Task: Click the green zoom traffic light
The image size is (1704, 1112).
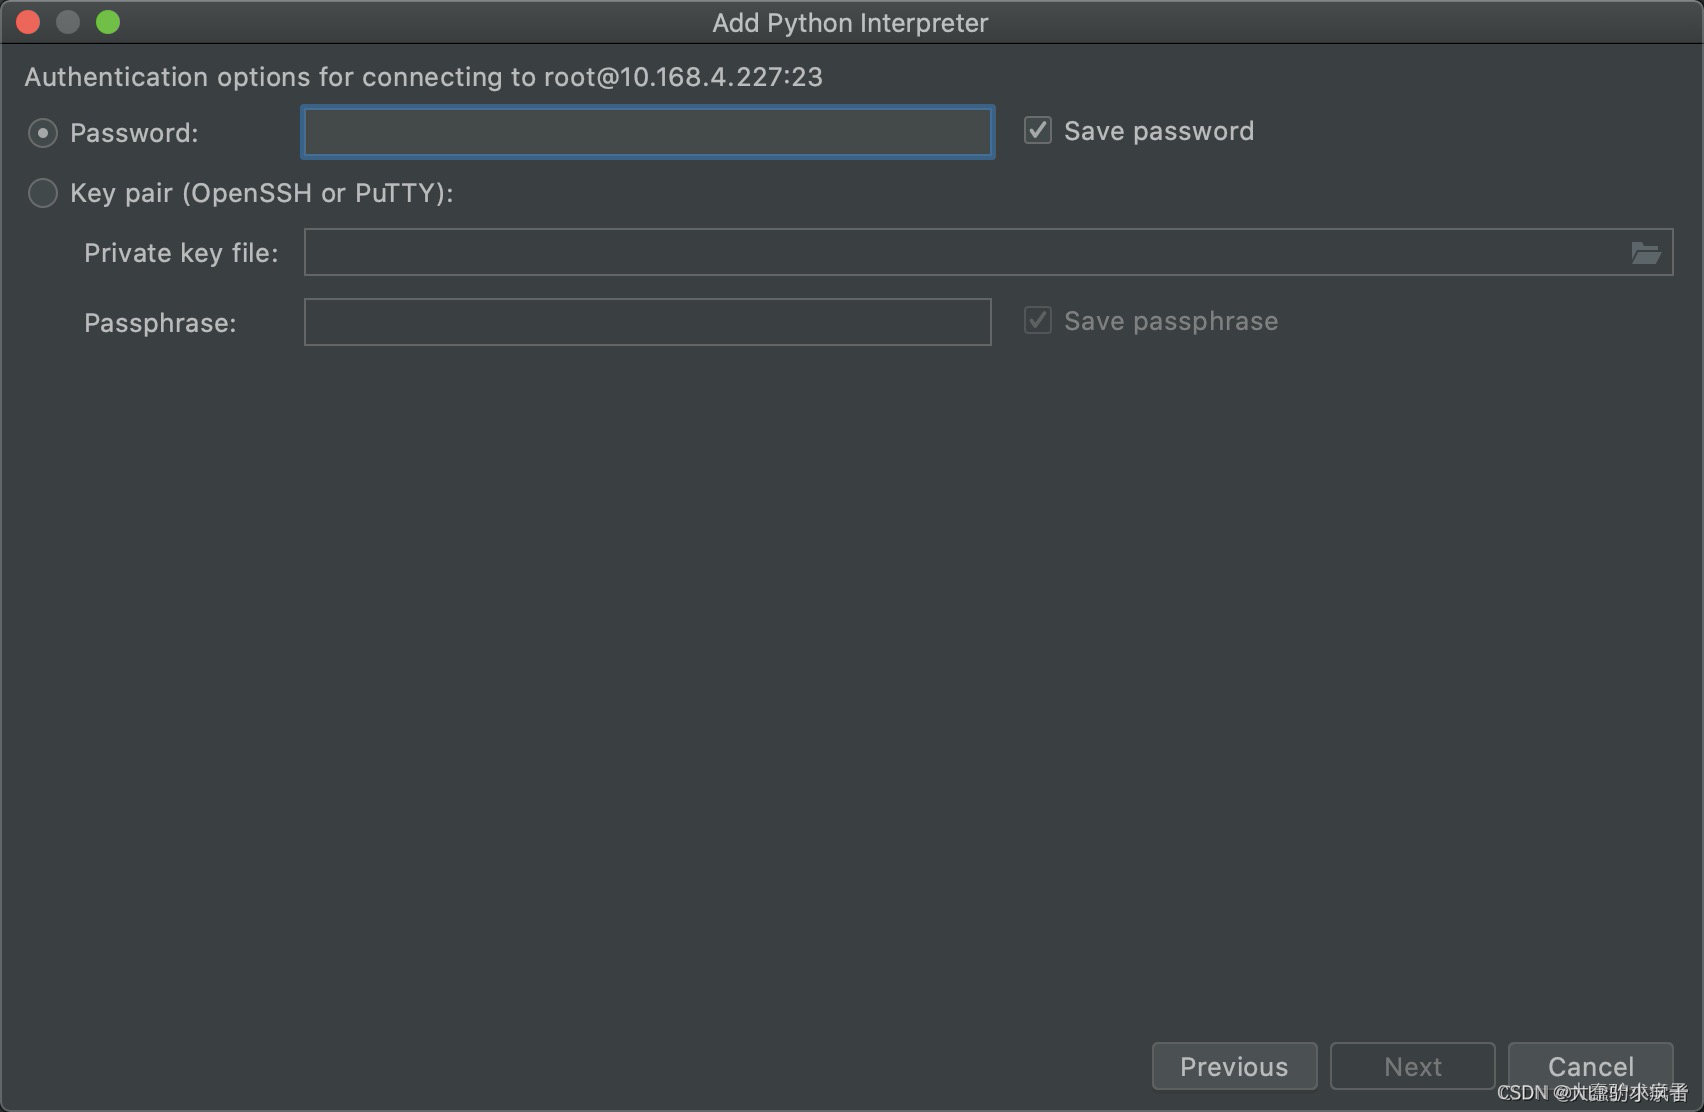Action: click(107, 21)
